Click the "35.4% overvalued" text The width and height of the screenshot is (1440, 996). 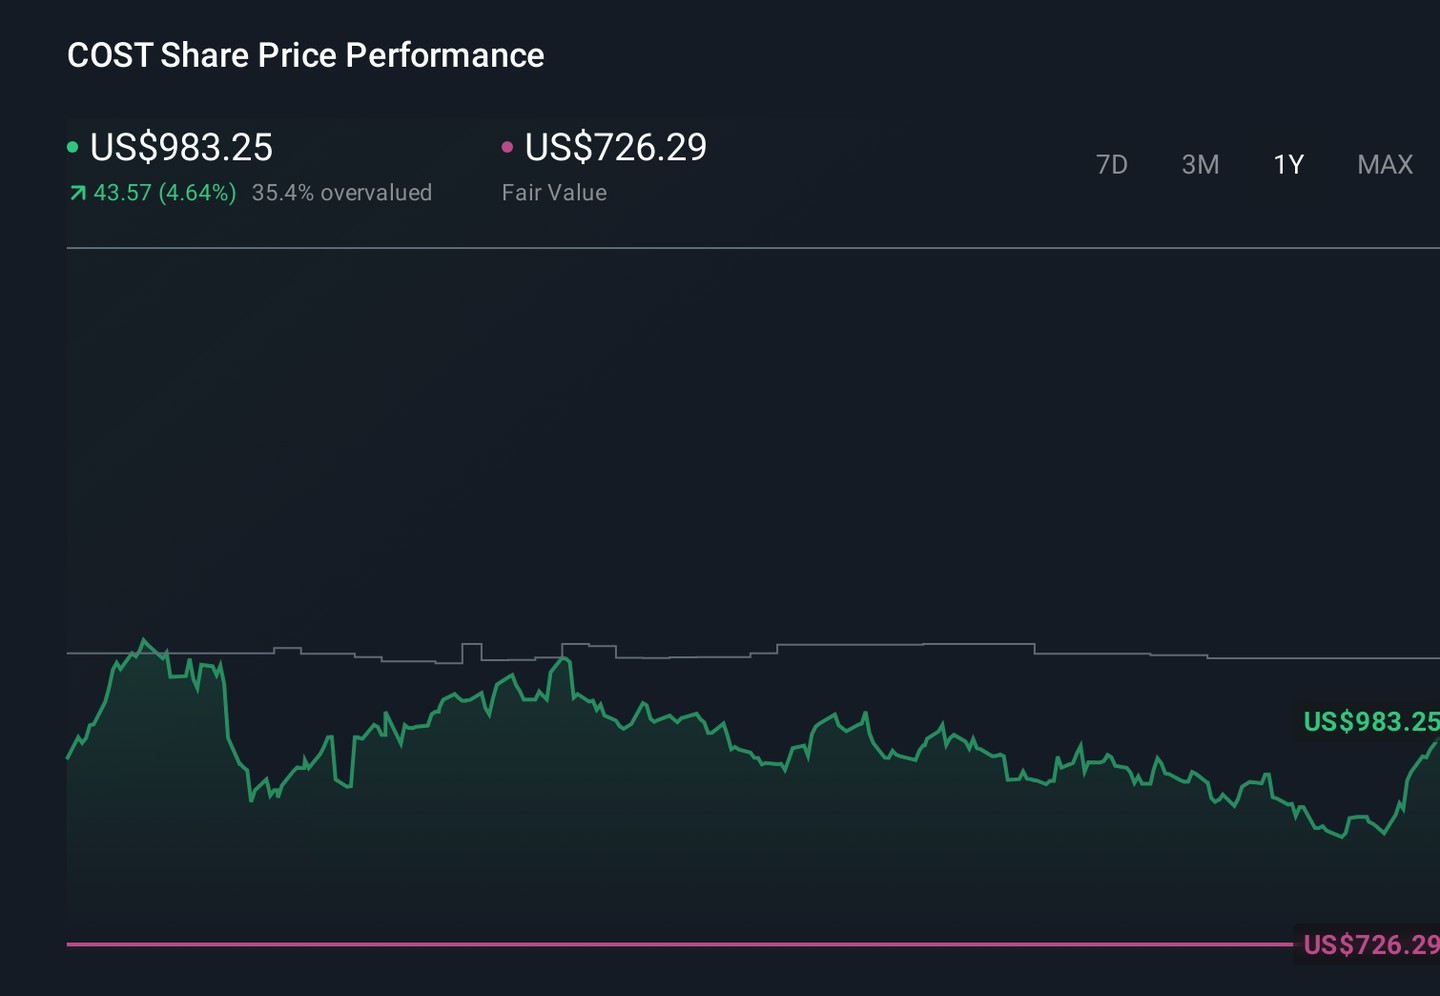342,193
